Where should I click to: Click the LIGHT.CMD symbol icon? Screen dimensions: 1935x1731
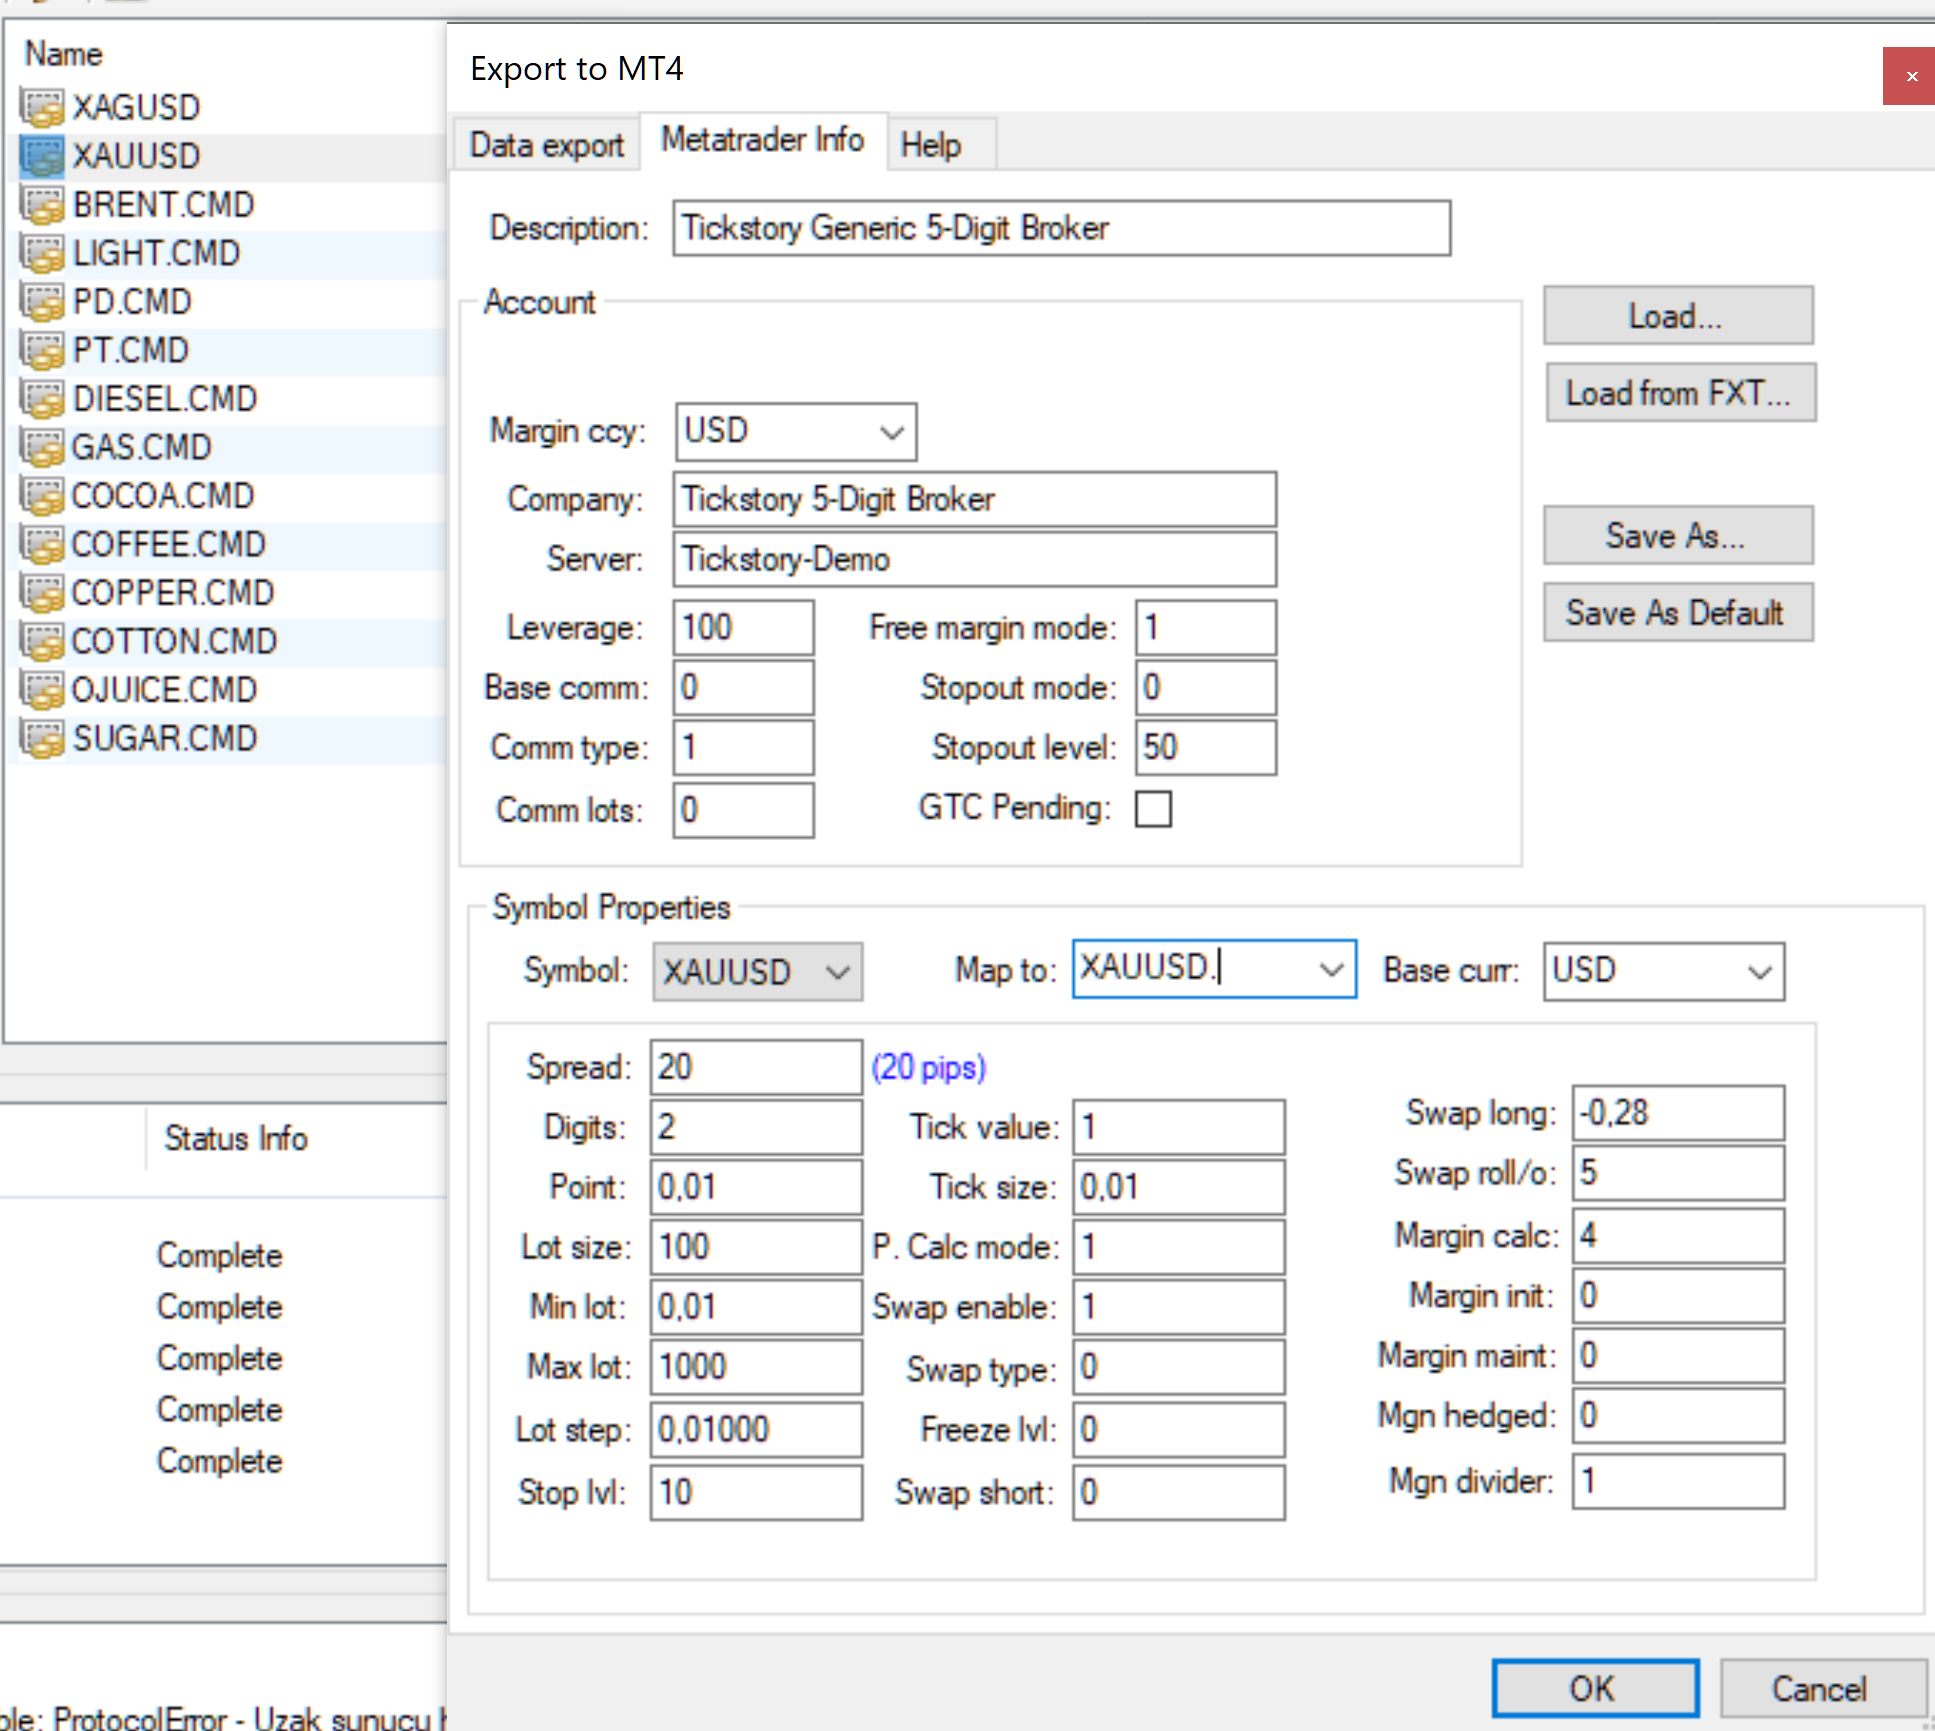pos(43,253)
